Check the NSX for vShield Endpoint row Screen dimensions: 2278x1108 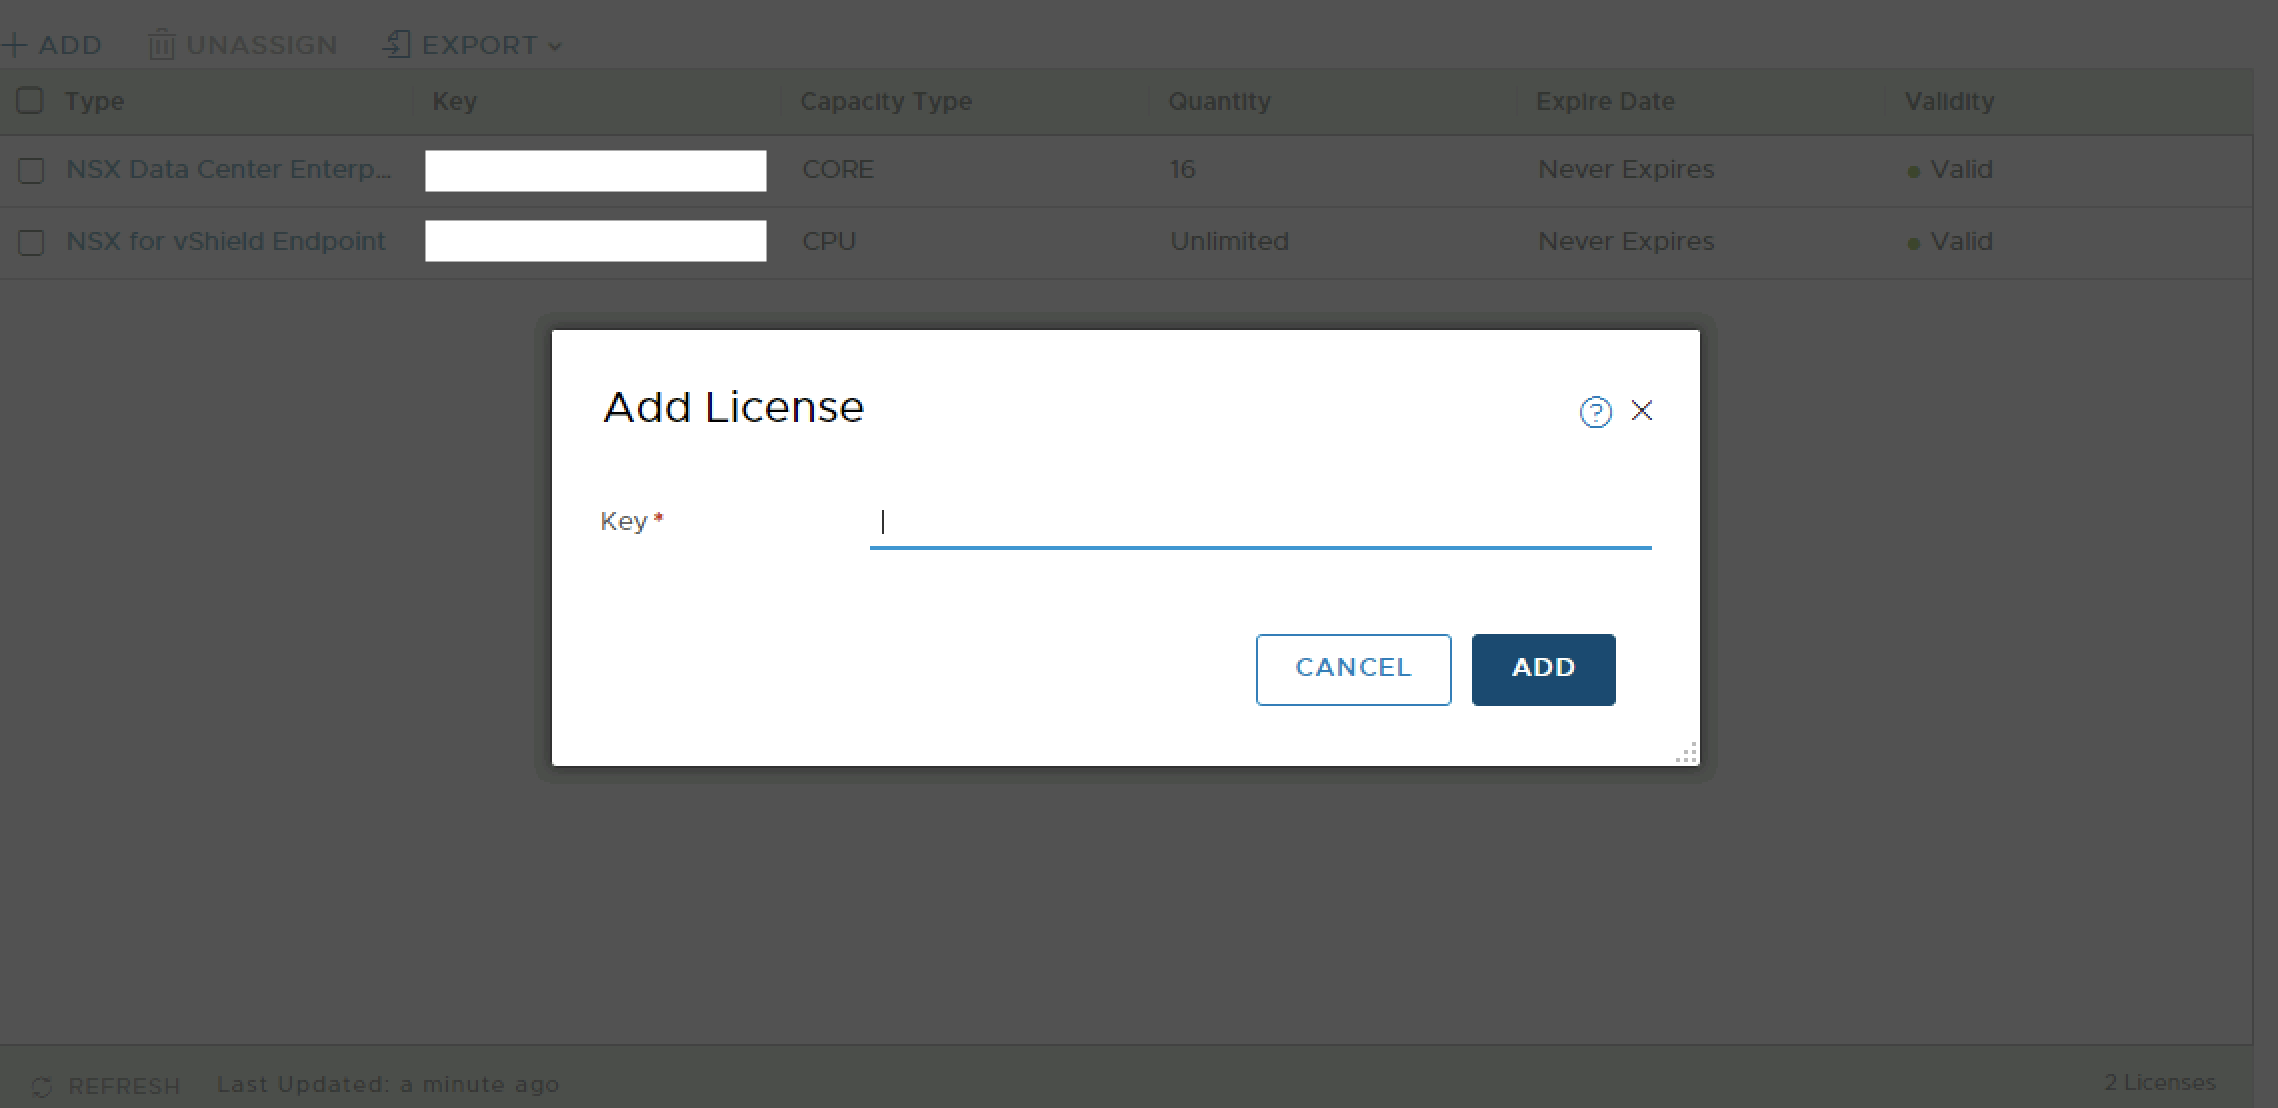(31, 243)
